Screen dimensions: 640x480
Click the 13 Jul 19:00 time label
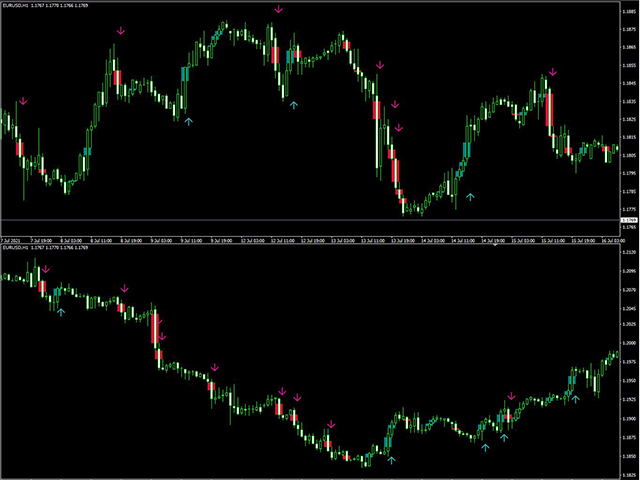402,241
